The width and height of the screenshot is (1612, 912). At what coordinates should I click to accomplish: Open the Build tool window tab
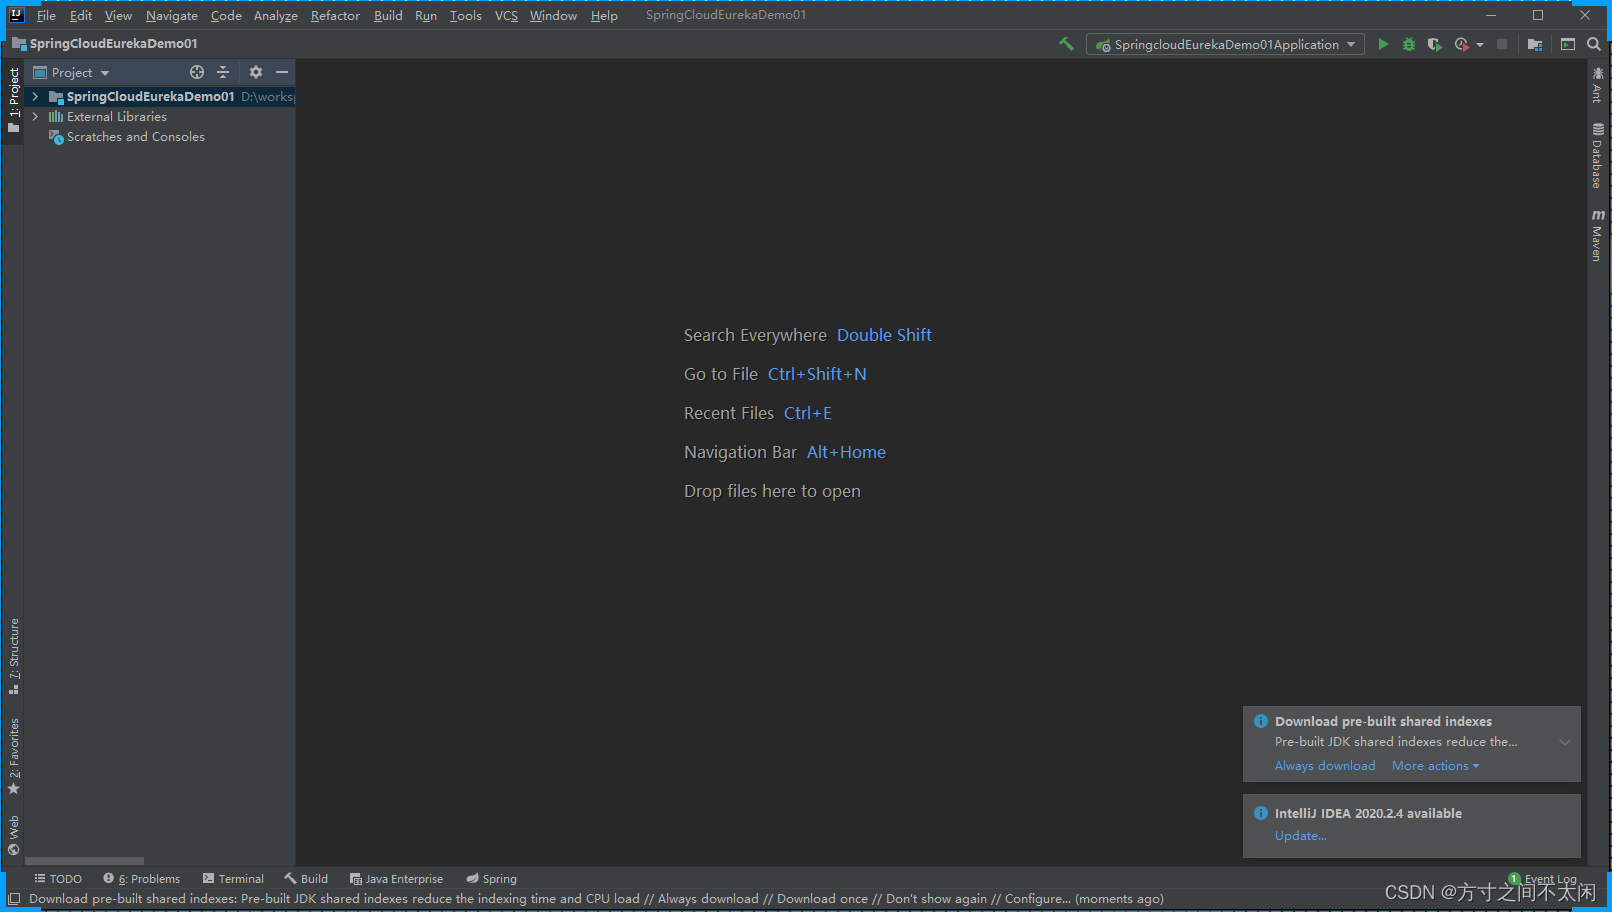[x=306, y=879]
